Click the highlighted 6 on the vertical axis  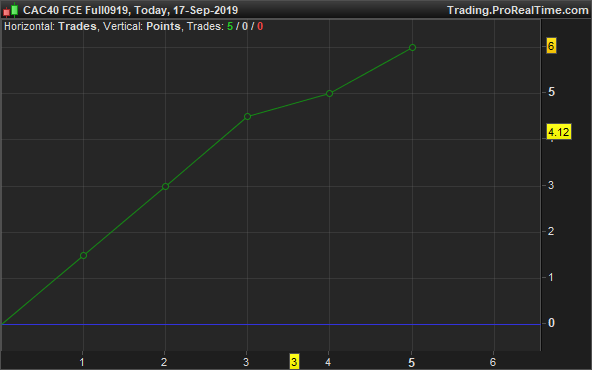tap(551, 46)
